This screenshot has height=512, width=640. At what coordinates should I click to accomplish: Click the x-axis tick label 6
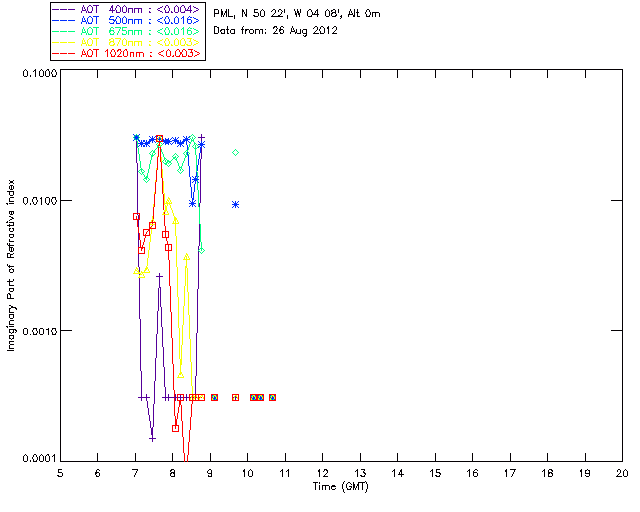click(98, 473)
